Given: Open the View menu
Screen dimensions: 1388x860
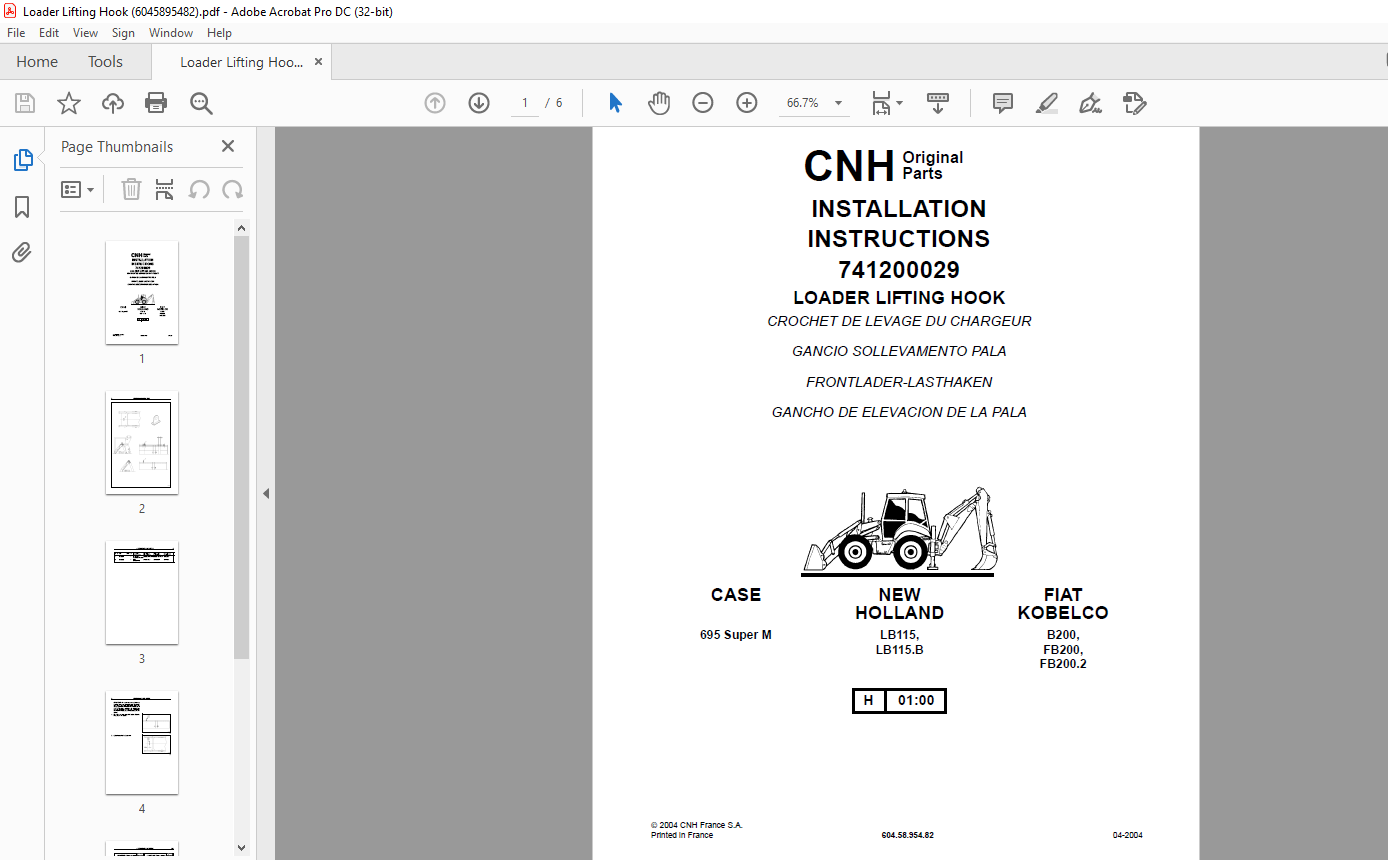Looking at the screenshot, I should click(x=85, y=33).
